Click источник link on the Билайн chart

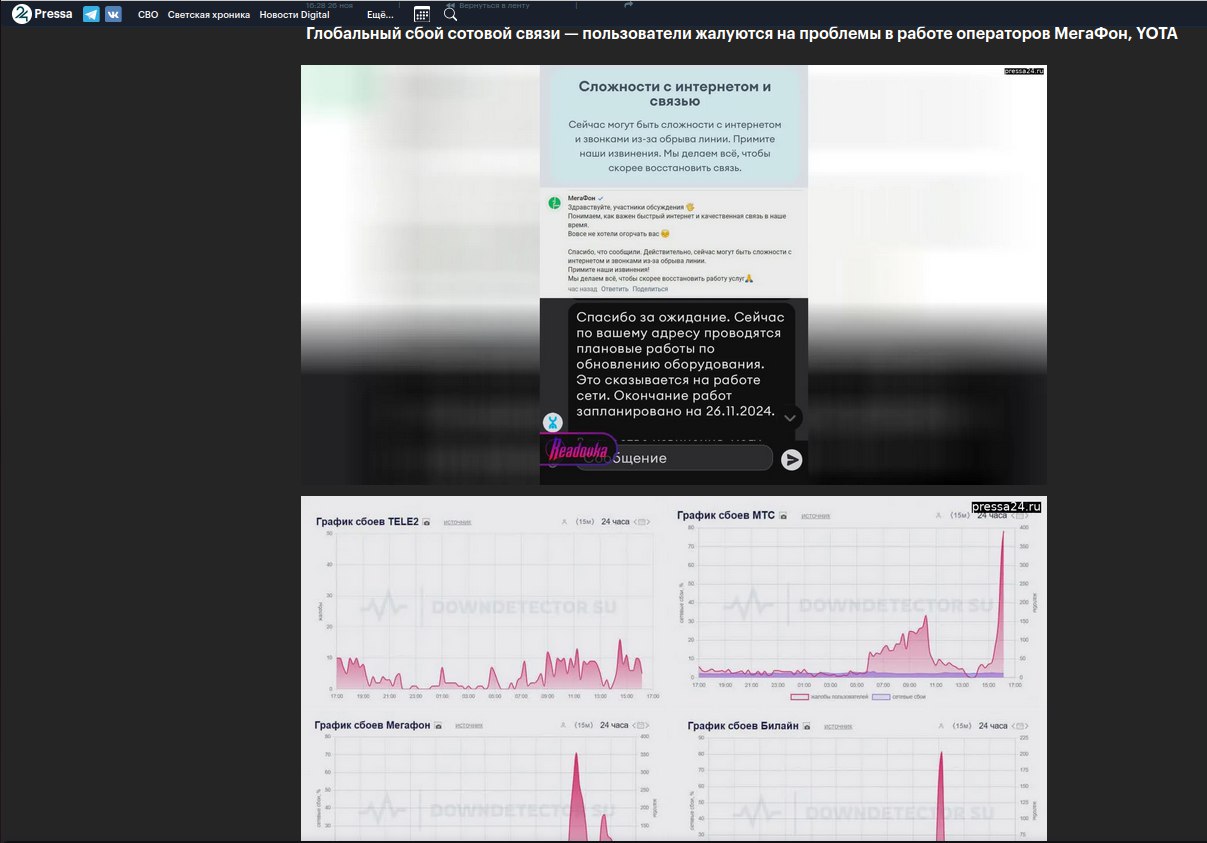point(838,726)
